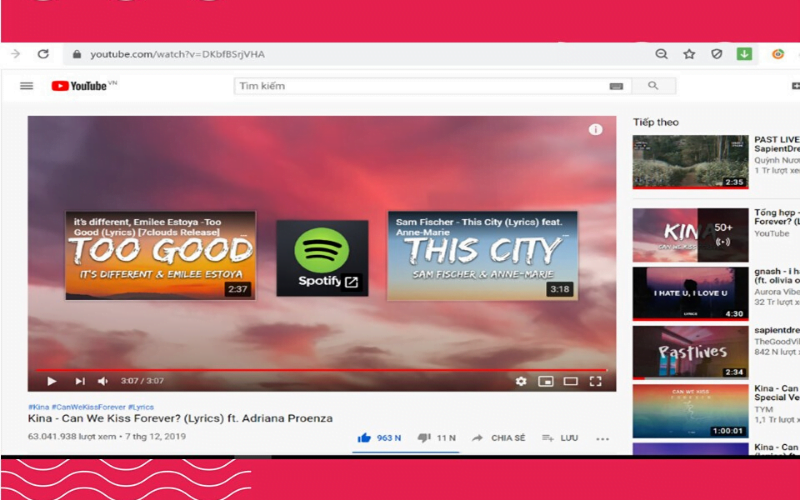The width and height of the screenshot is (800, 500).
Task: Open the Too Good end-screen video
Action: click(x=161, y=255)
